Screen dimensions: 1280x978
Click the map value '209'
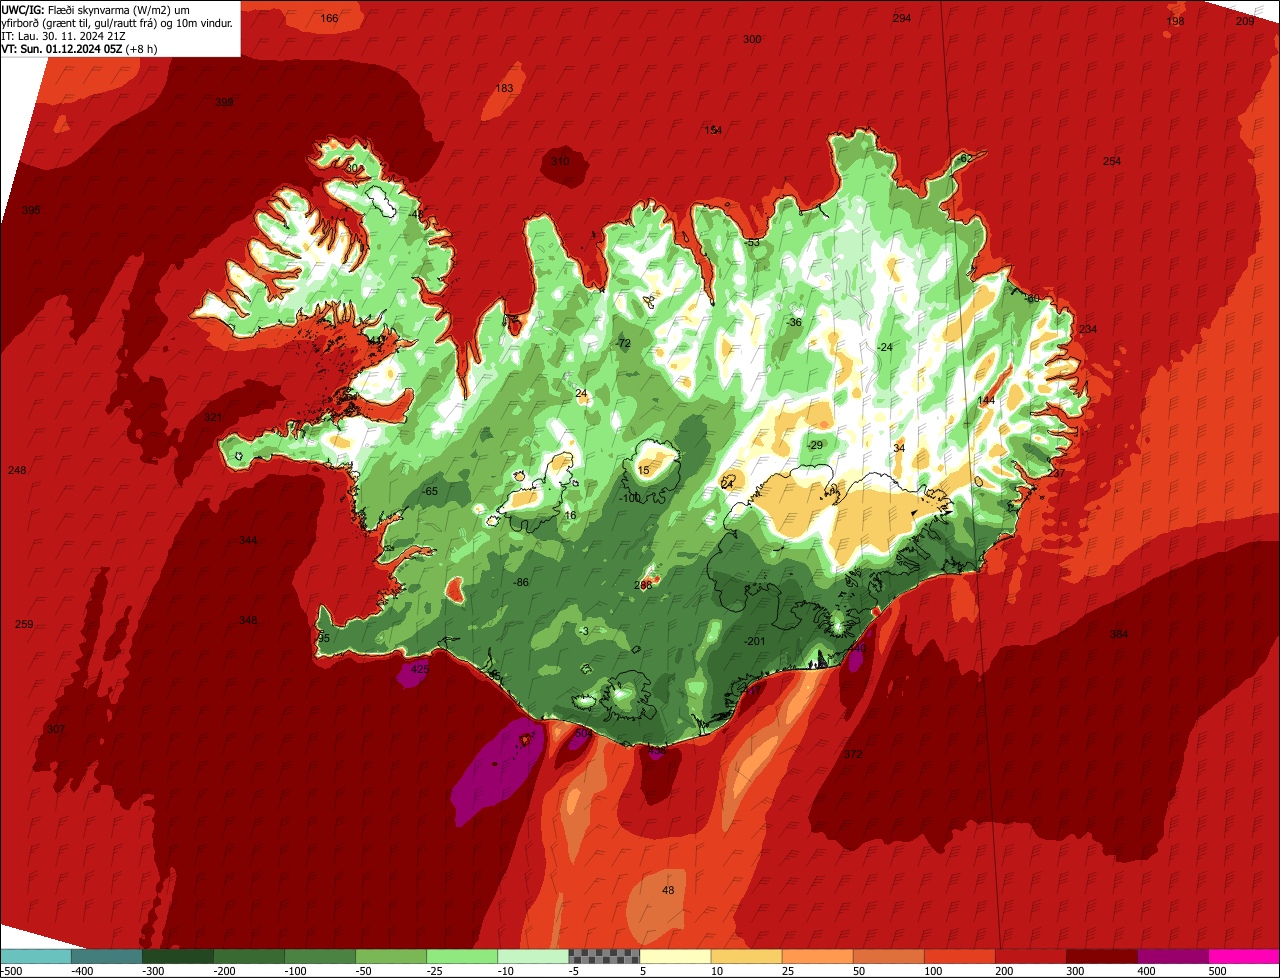point(1244,21)
